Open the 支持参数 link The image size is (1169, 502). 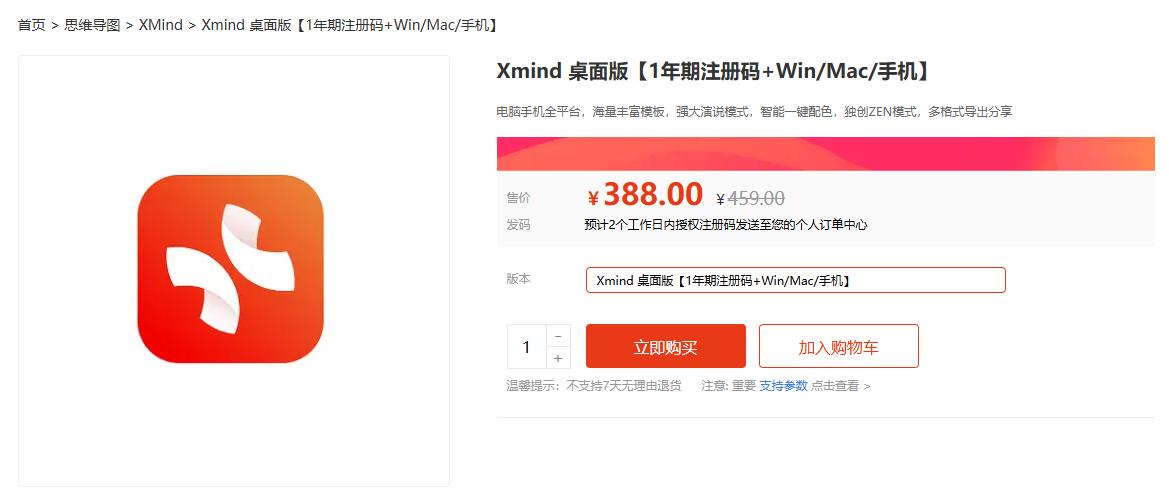(x=783, y=386)
